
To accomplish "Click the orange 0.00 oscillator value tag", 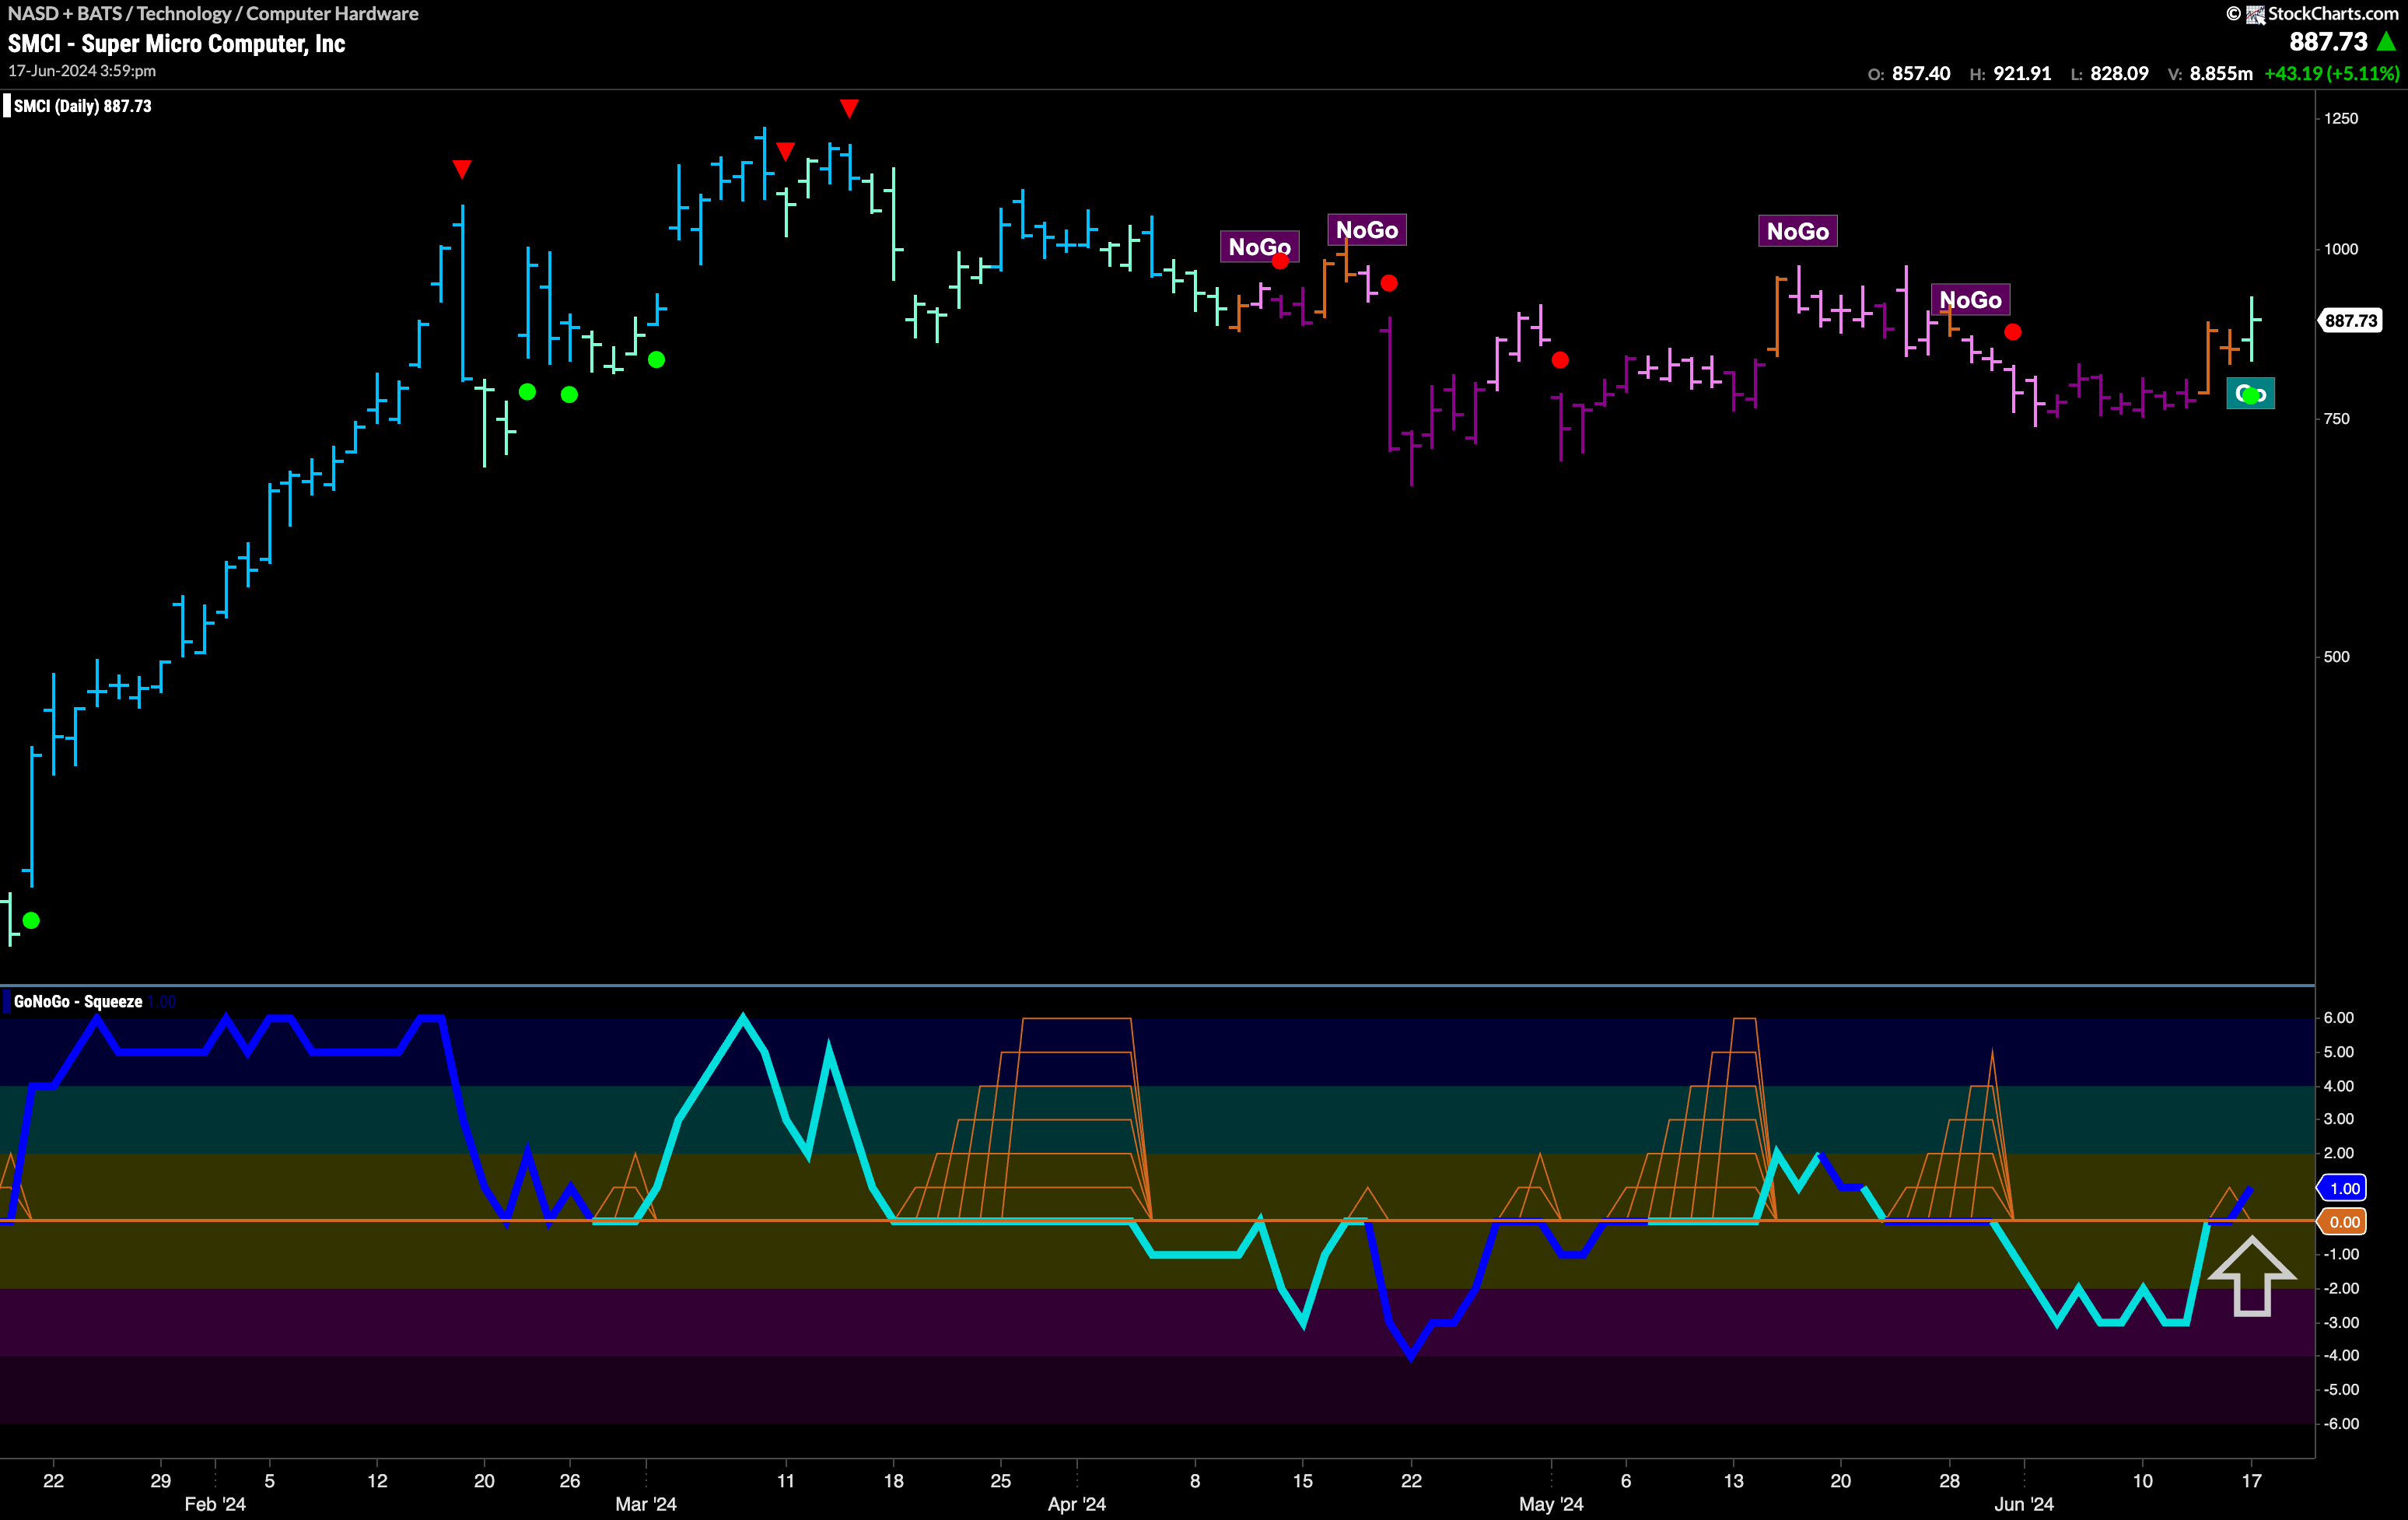I will click(2343, 1221).
